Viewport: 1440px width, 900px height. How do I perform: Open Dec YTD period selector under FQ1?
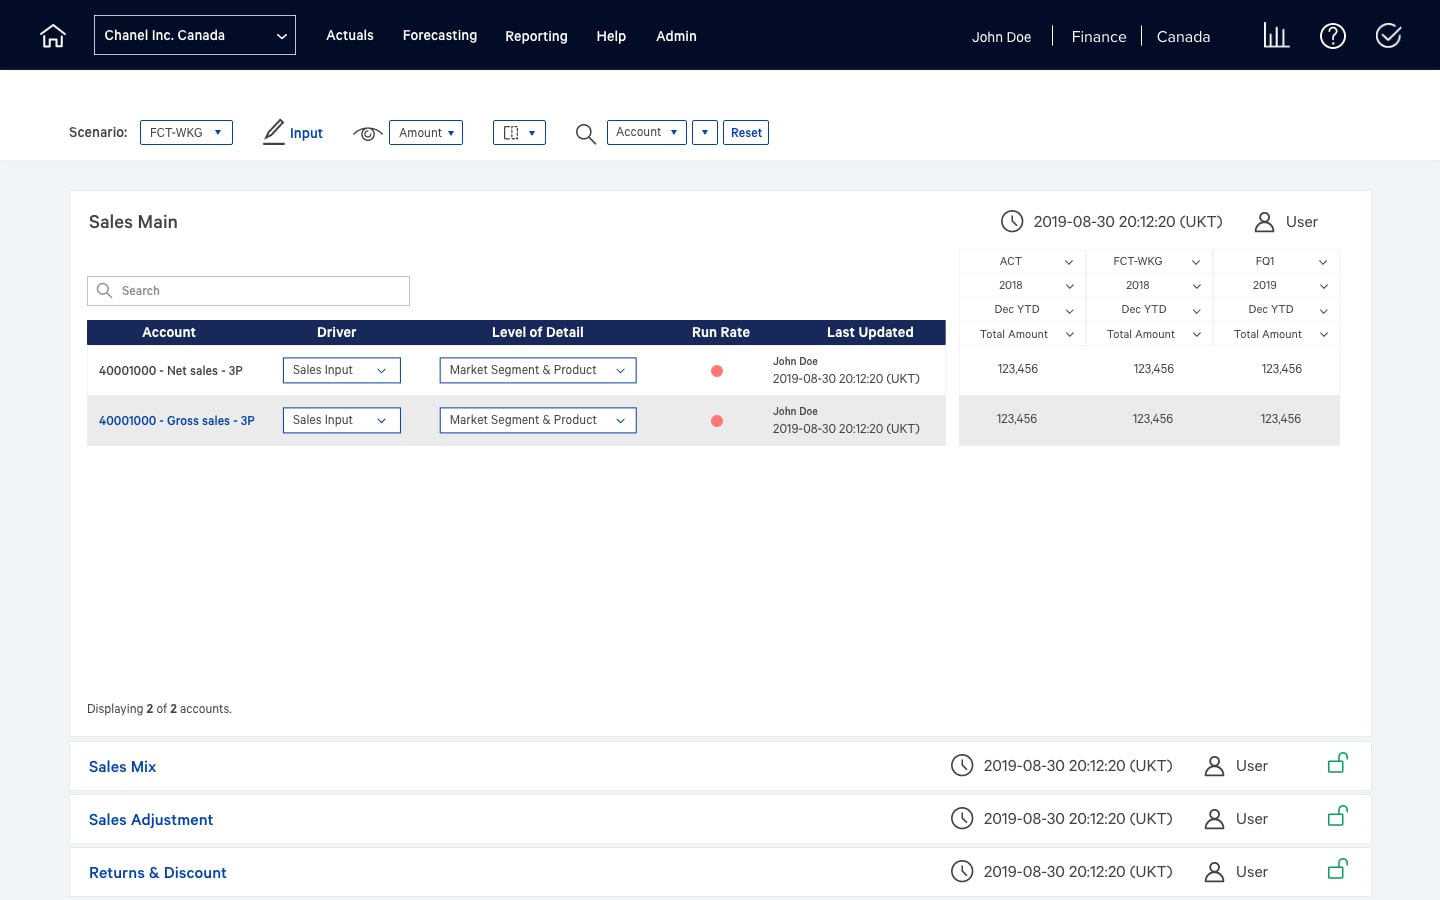[1276, 309]
